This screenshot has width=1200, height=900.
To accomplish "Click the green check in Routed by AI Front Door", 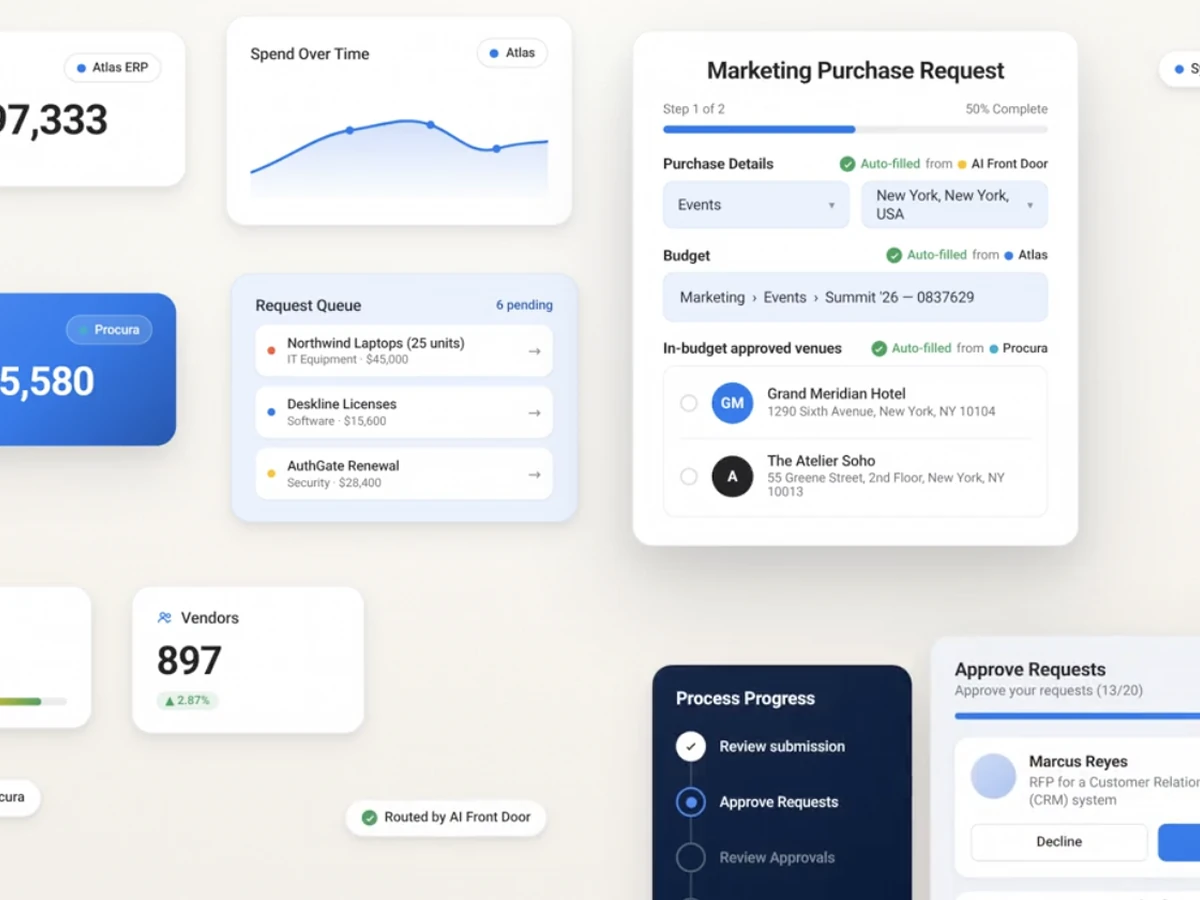I will 369,817.
